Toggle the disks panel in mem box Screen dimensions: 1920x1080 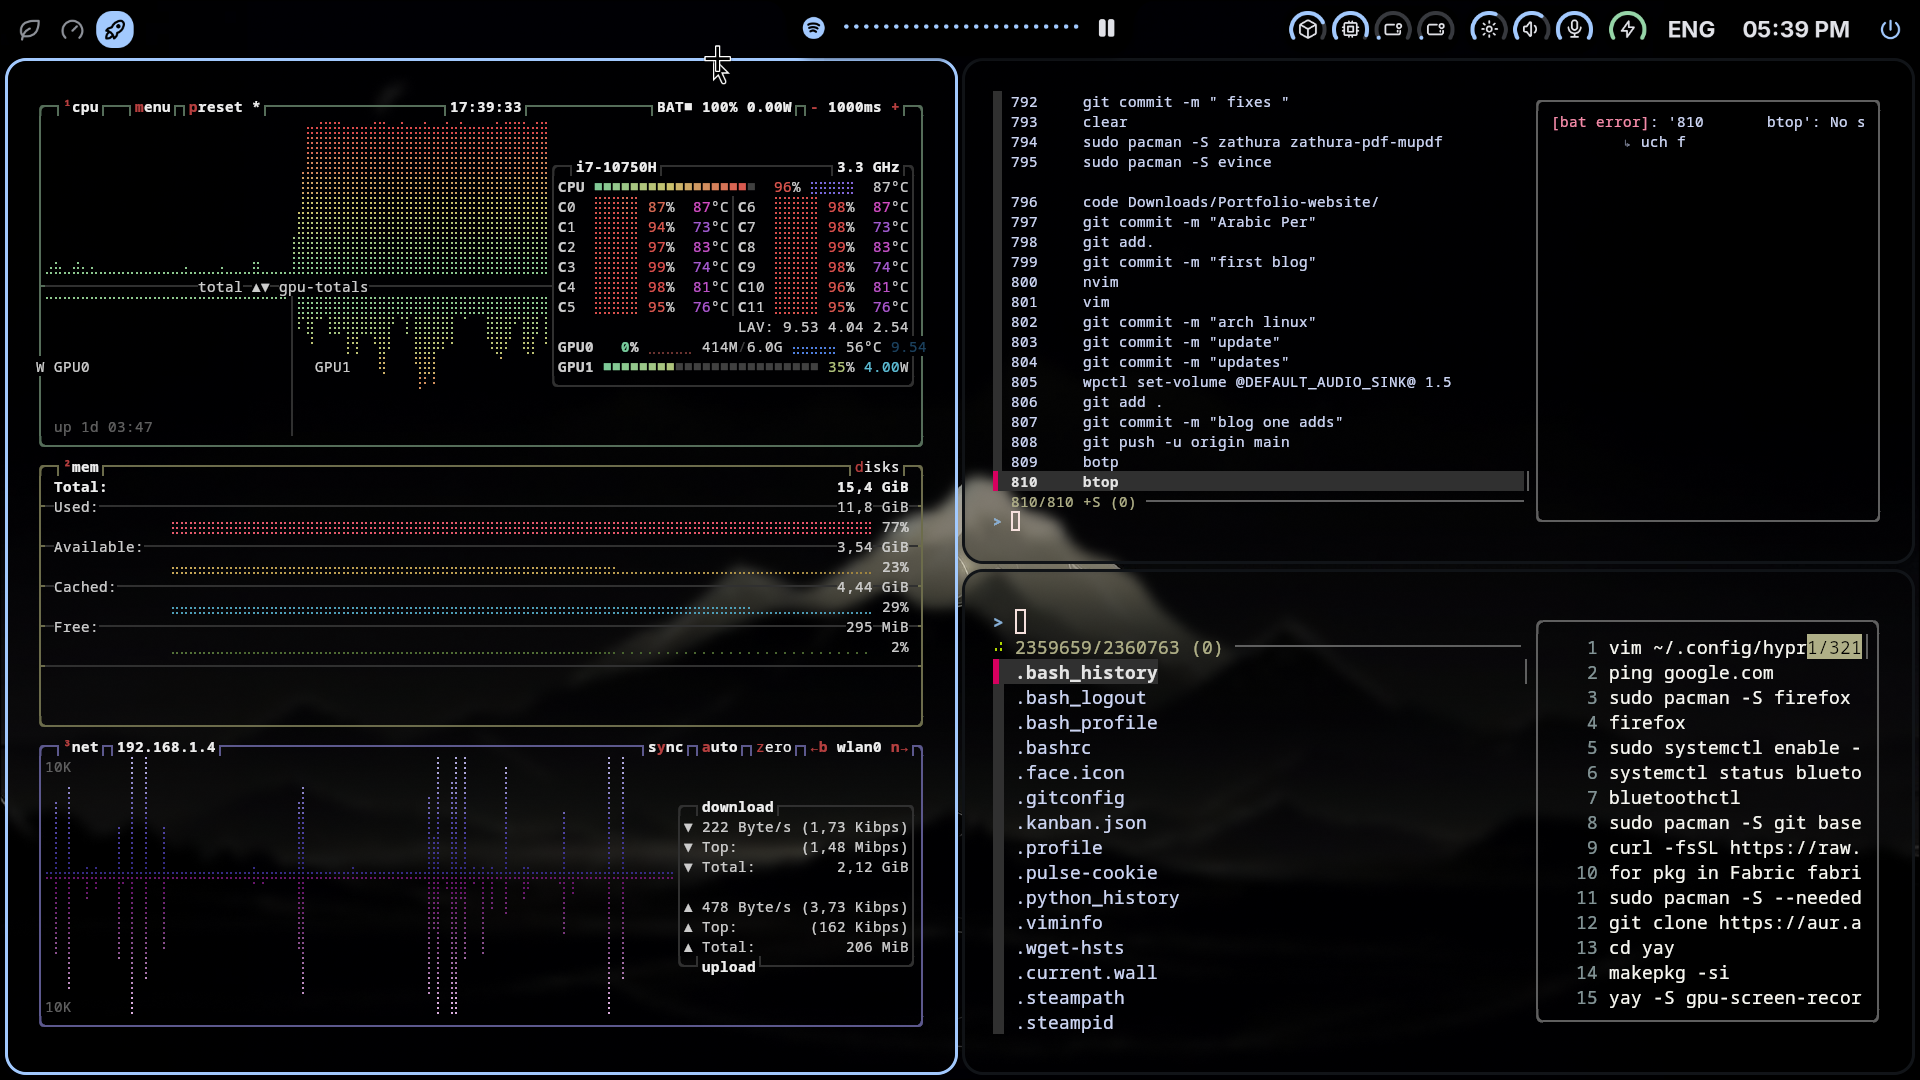(x=876, y=467)
